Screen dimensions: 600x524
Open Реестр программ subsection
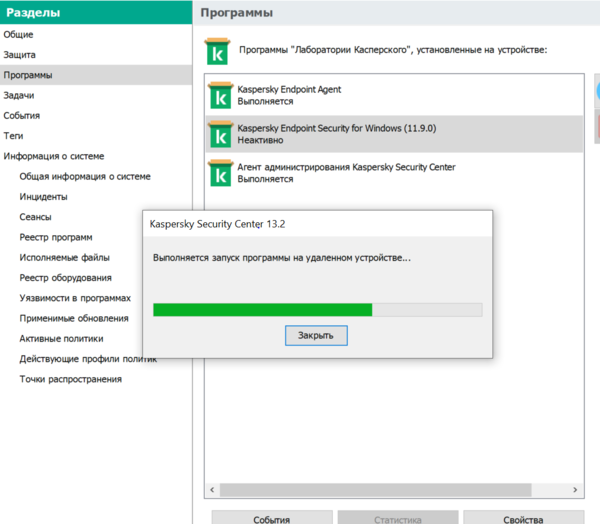56,237
